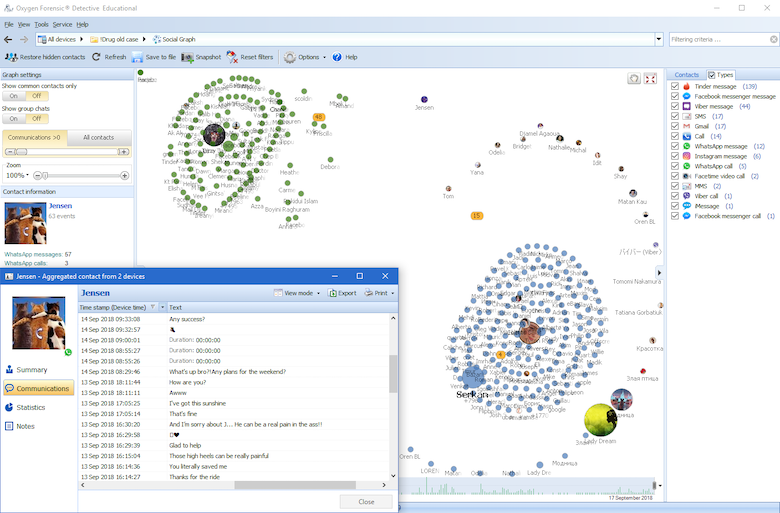Click the Instagram message icon
Image resolution: width=780 pixels, height=513 pixels.
(686, 156)
